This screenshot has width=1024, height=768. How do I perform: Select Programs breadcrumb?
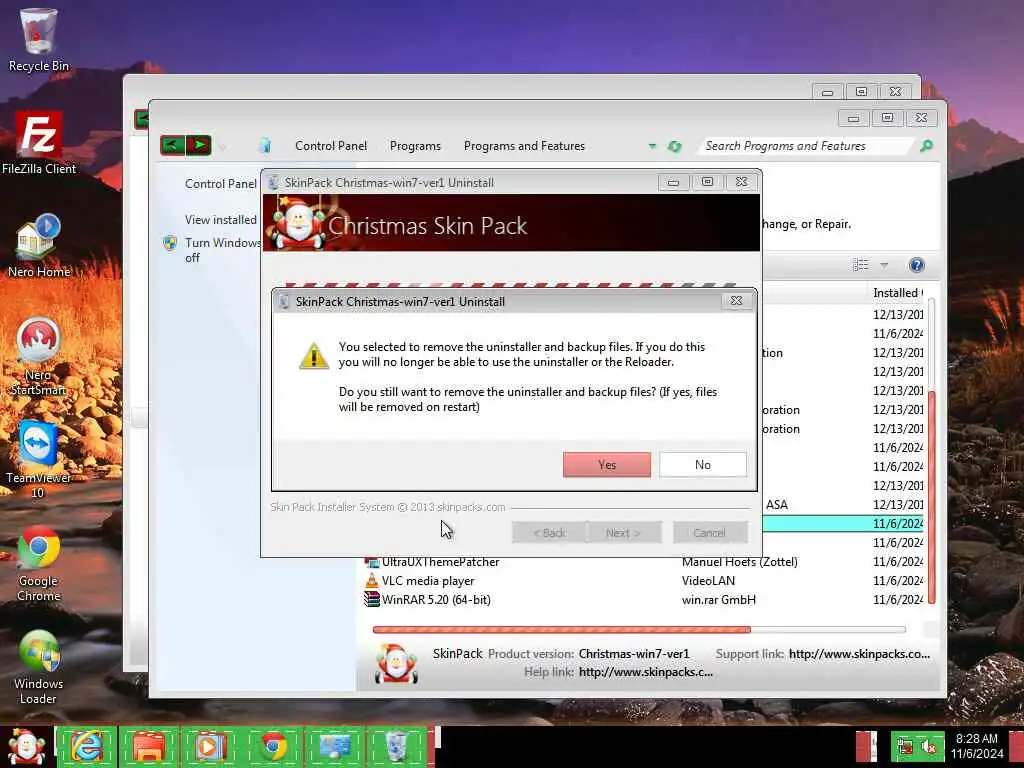tap(415, 146)
